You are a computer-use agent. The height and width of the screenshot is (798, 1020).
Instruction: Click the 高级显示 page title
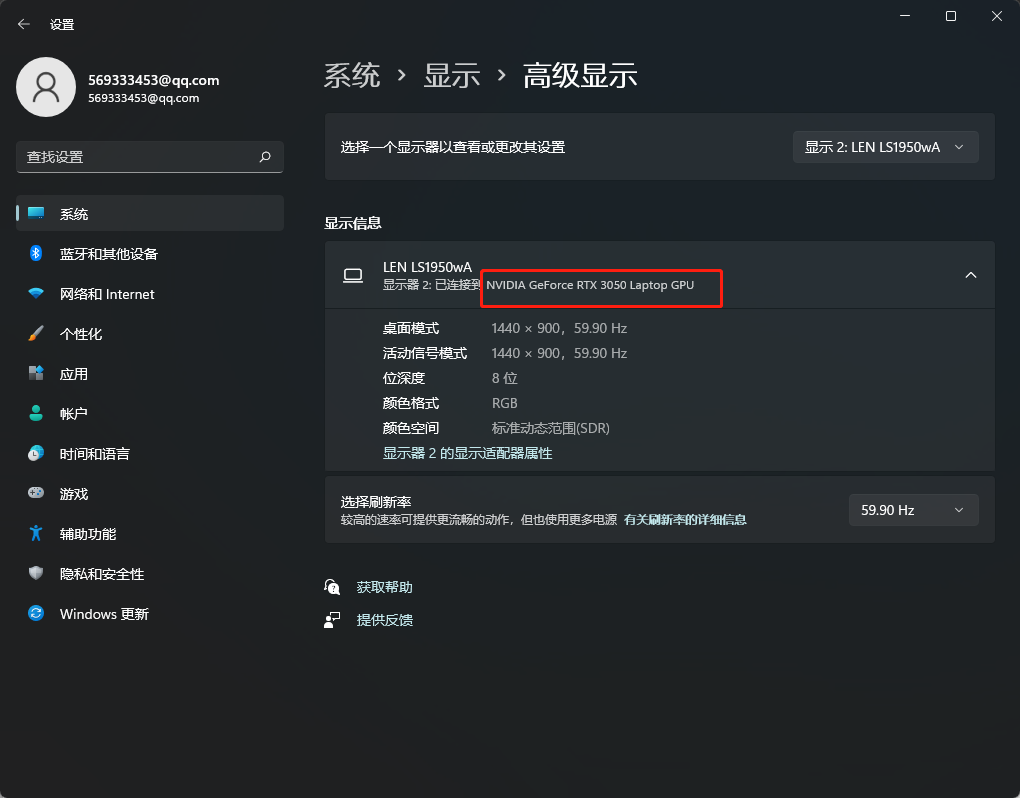pyautogui.click(x=580, y=75)
